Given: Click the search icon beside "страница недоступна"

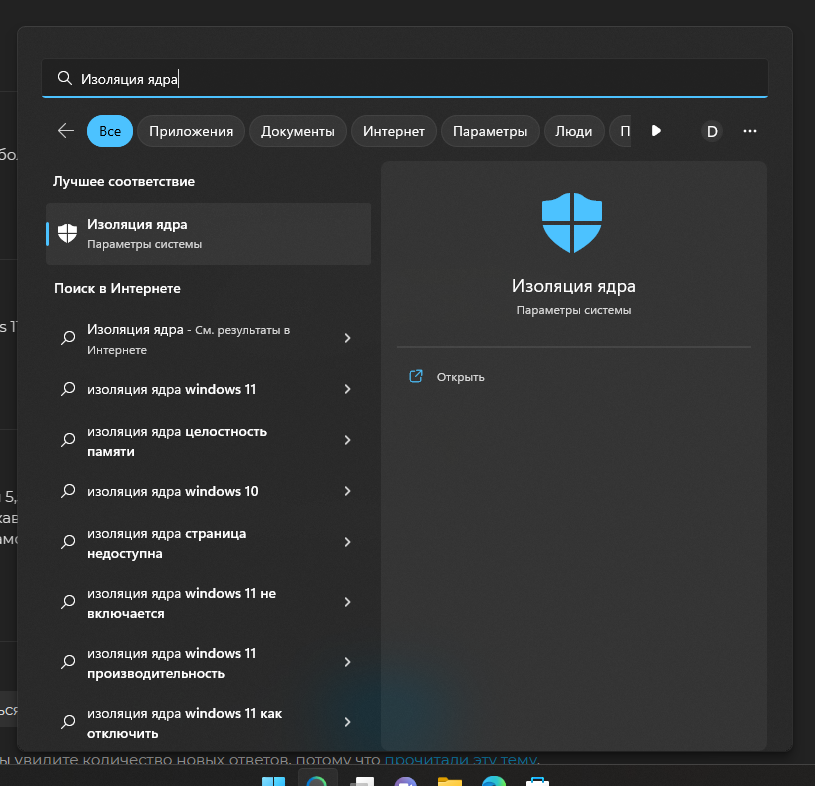Looking at the screenshot, I should [x=68, y=542].
